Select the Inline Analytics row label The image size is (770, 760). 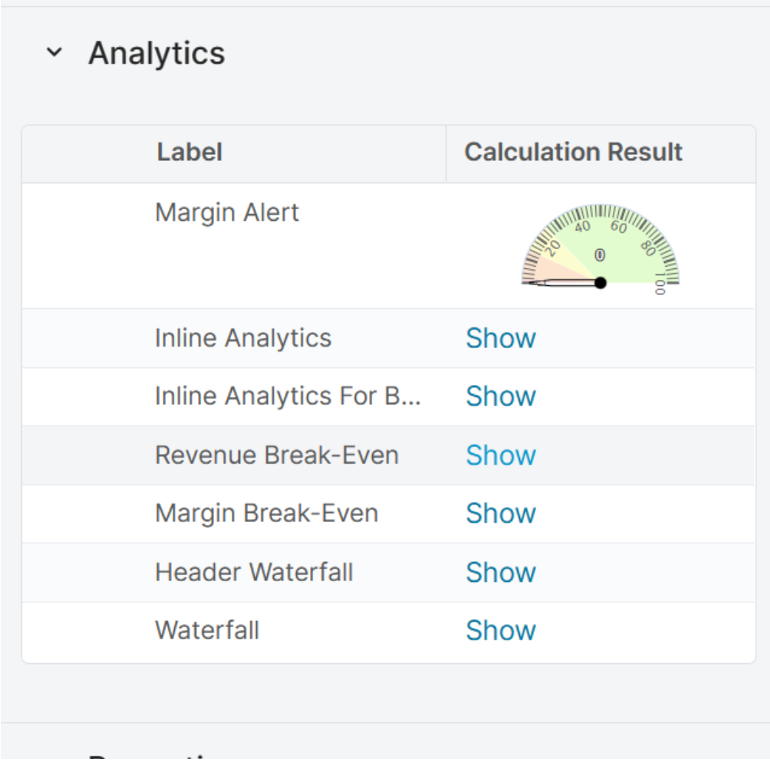pyautogui.click(x=243, y=338)
